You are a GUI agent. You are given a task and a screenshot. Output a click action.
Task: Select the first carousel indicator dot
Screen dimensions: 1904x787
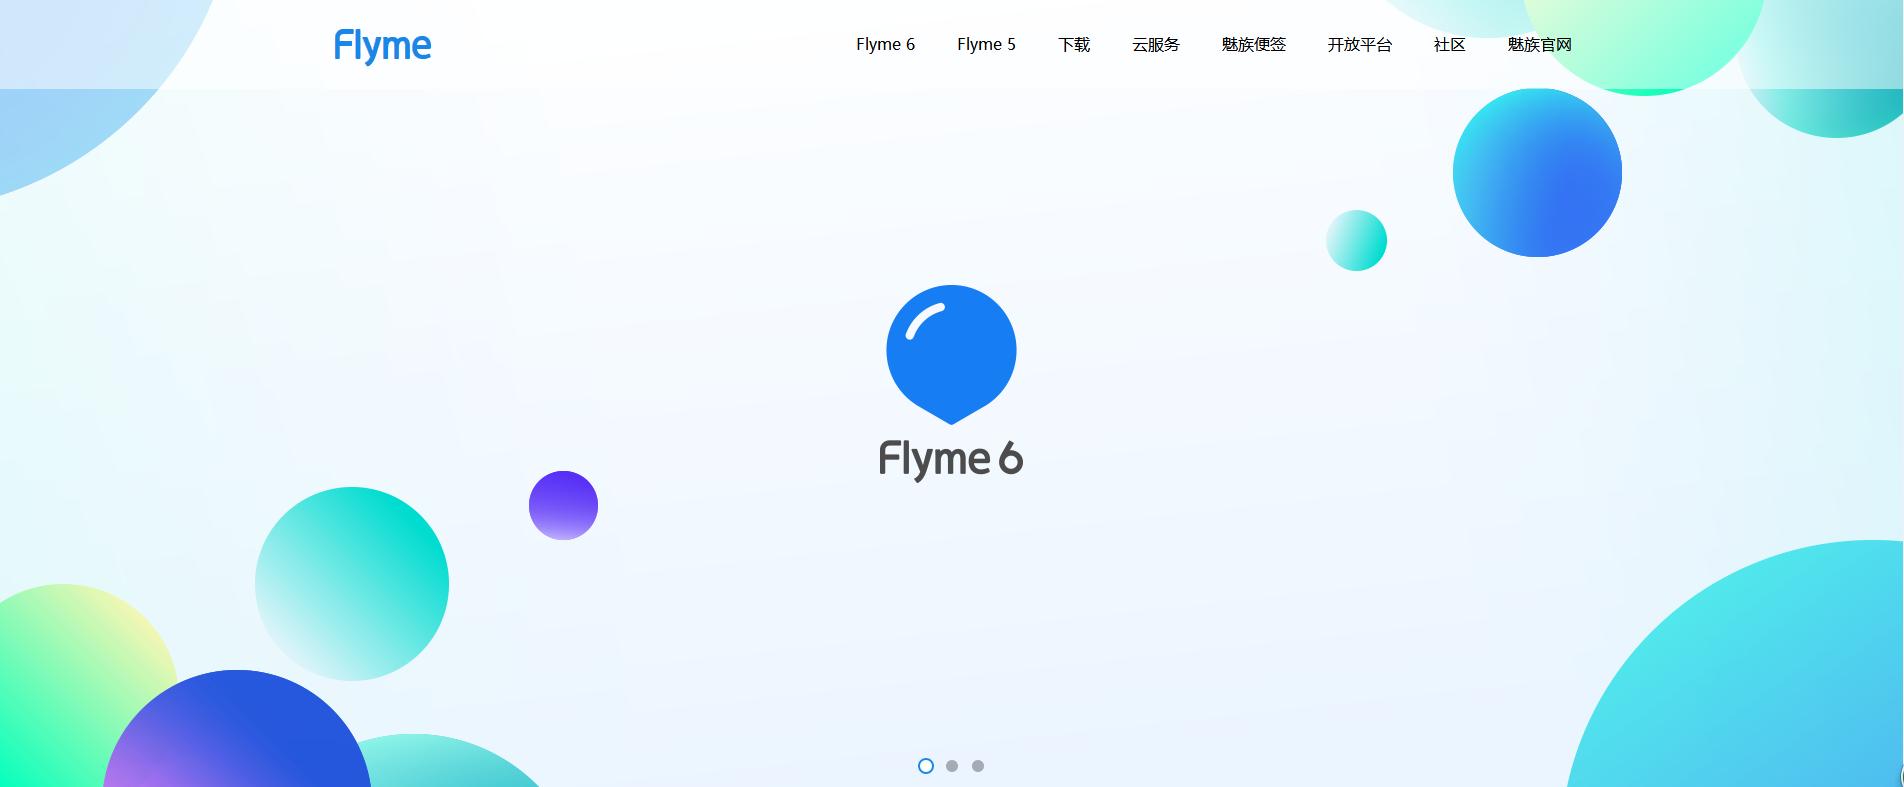pos(926,766)
